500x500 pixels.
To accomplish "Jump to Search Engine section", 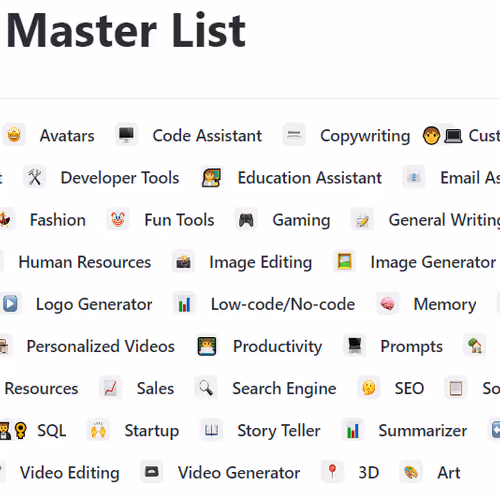I will tap(284, 390).
